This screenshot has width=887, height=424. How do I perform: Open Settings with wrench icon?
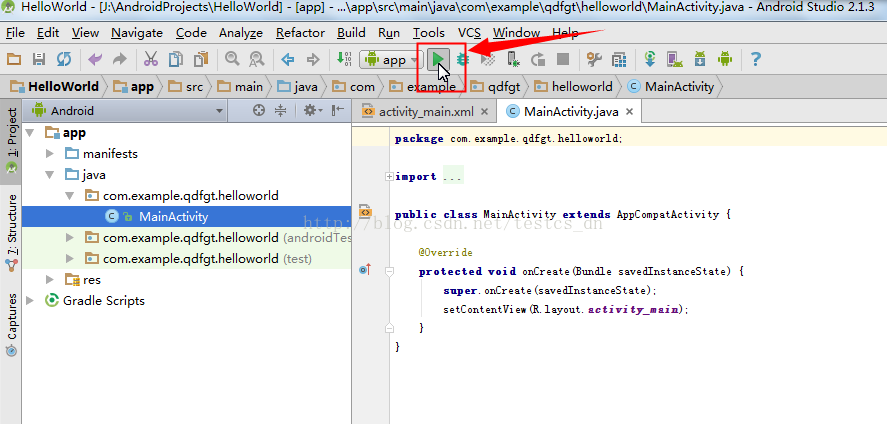pos(594,59)
